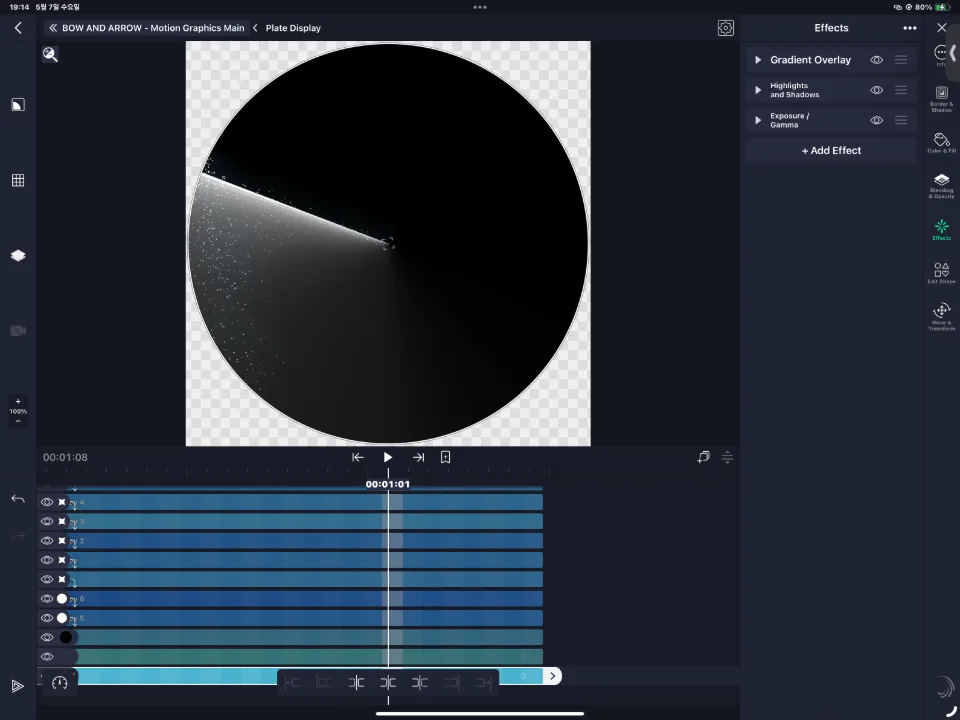Toggle the grid overlay icon
The width and height of the screenshot is (960, 720).
coord(18,180)
